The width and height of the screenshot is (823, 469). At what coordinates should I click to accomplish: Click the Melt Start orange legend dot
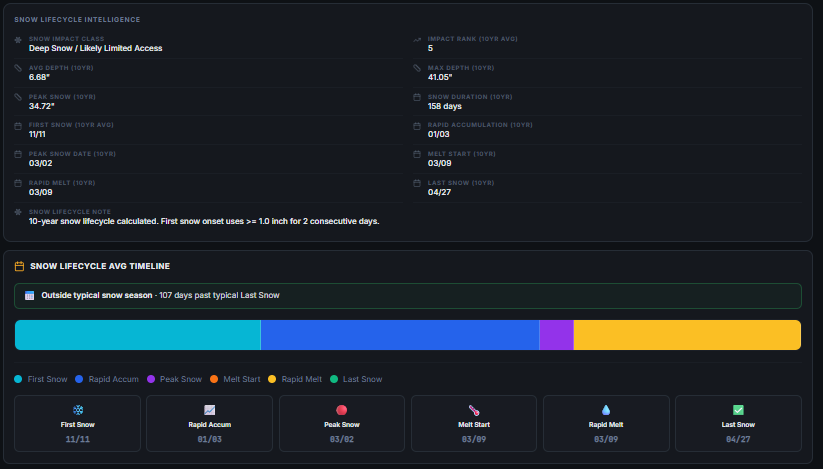(x=214, y=379)
